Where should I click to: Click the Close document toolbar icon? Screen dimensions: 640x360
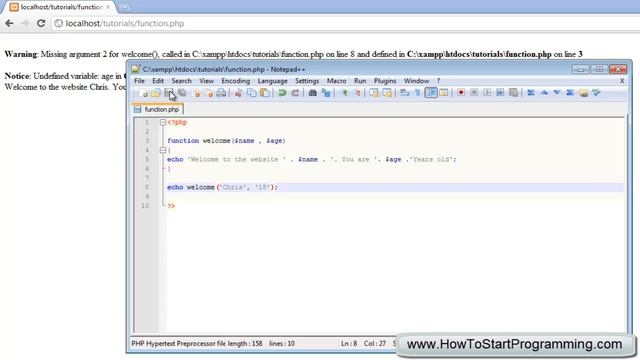pos(196,93)
